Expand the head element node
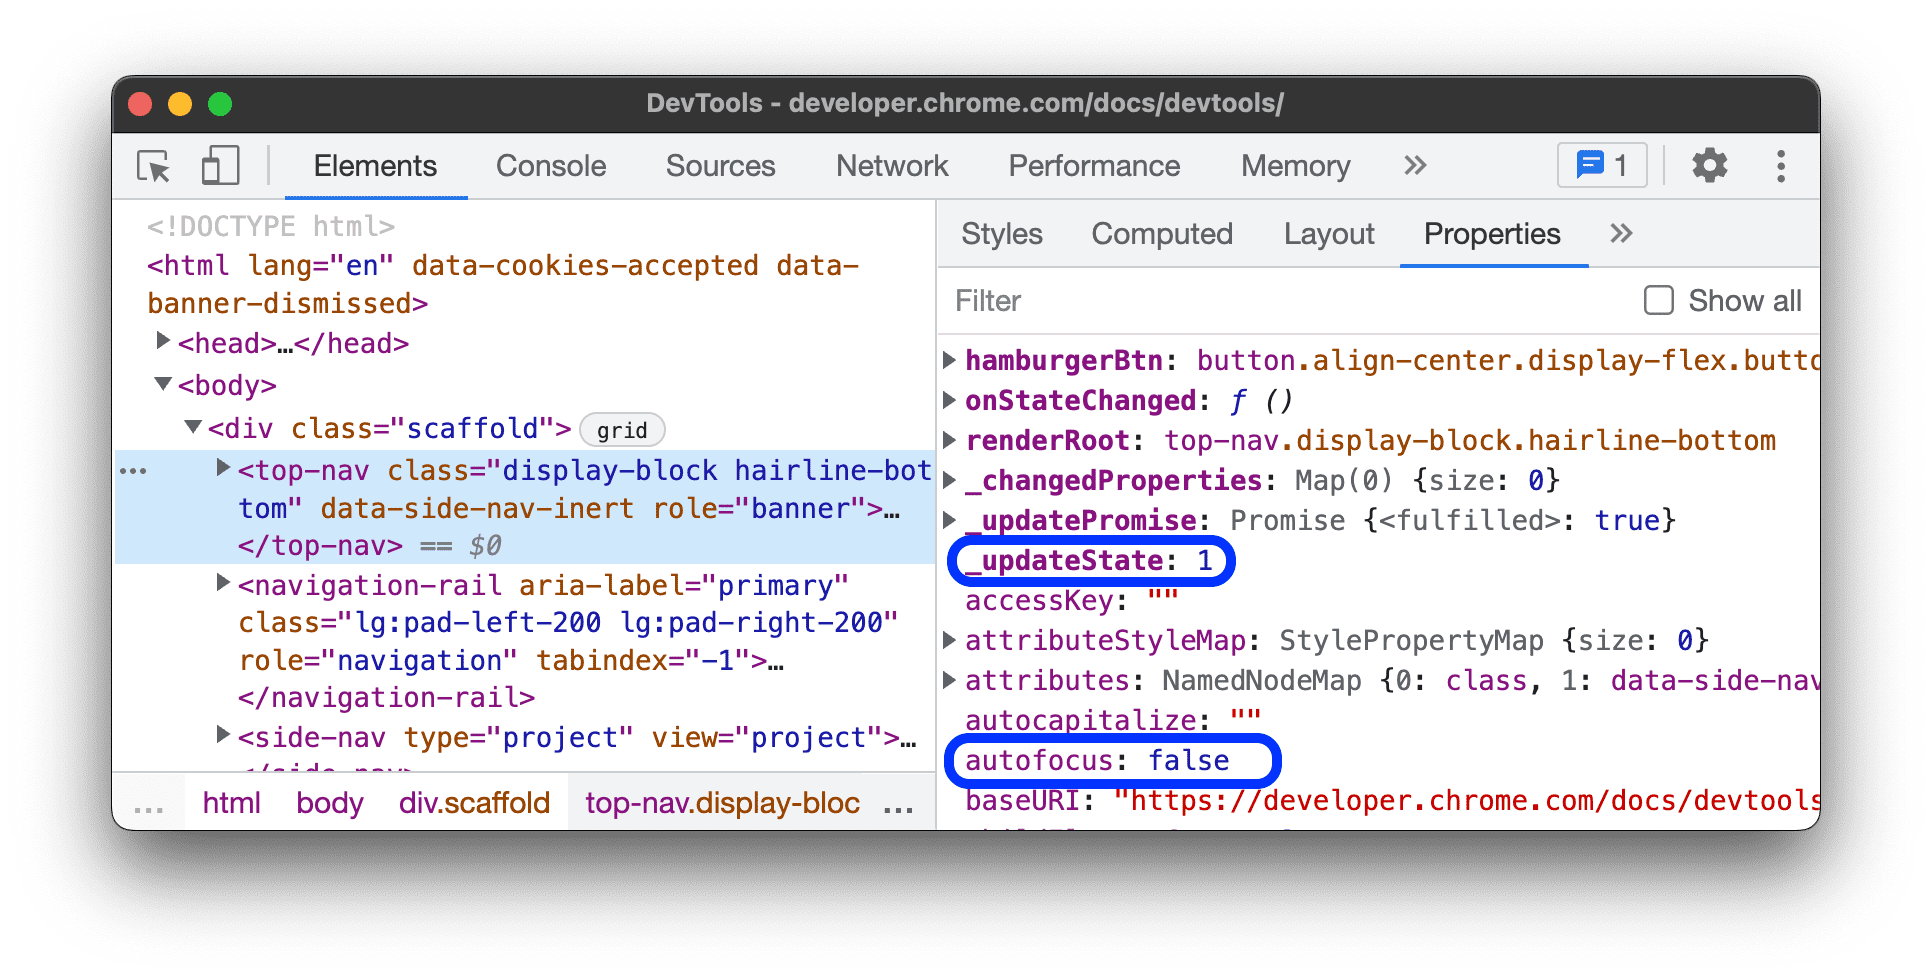1932x978 pixels. point(163,342)
